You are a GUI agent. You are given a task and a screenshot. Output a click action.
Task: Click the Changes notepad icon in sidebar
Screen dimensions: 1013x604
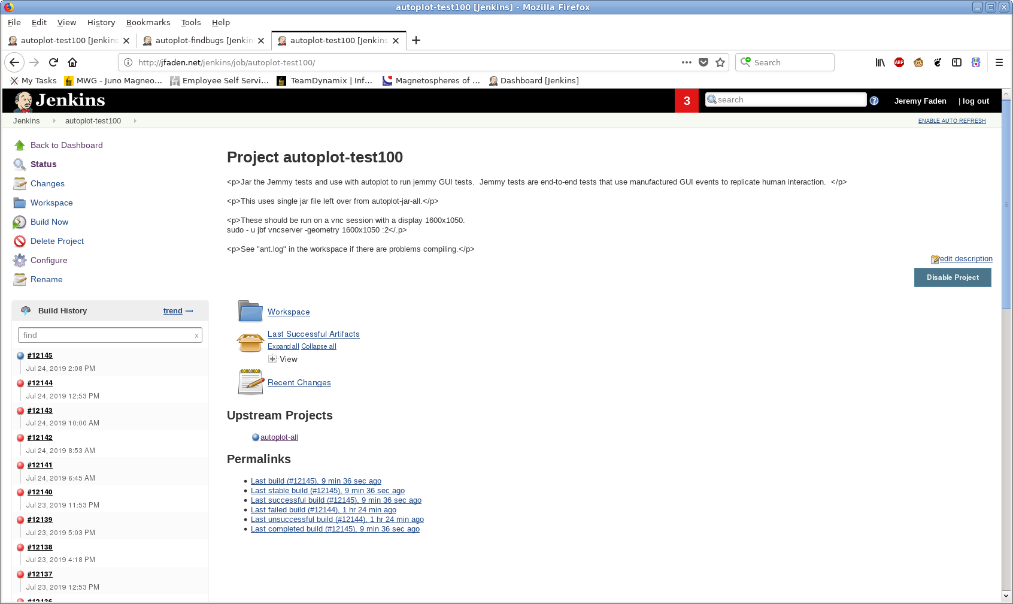click(x=19, y=183)
